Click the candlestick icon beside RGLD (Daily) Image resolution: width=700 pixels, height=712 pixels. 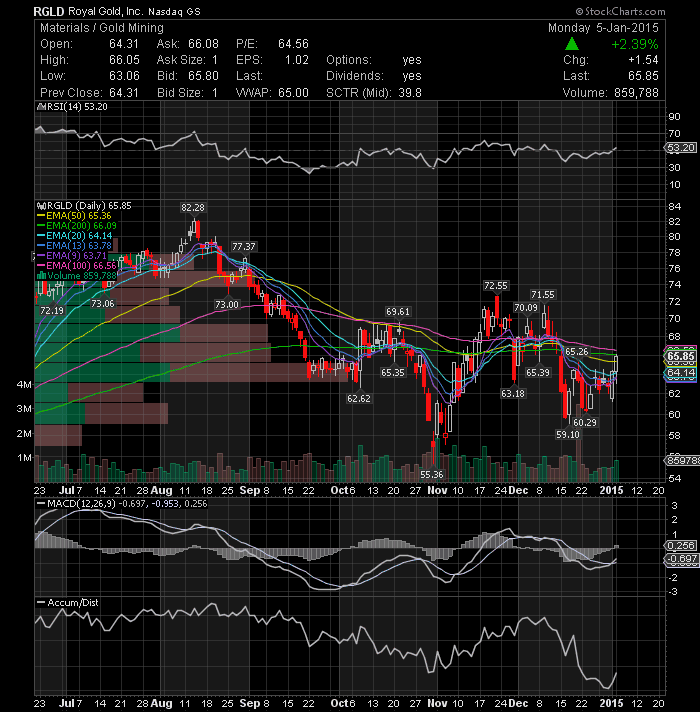pos(41,206)
